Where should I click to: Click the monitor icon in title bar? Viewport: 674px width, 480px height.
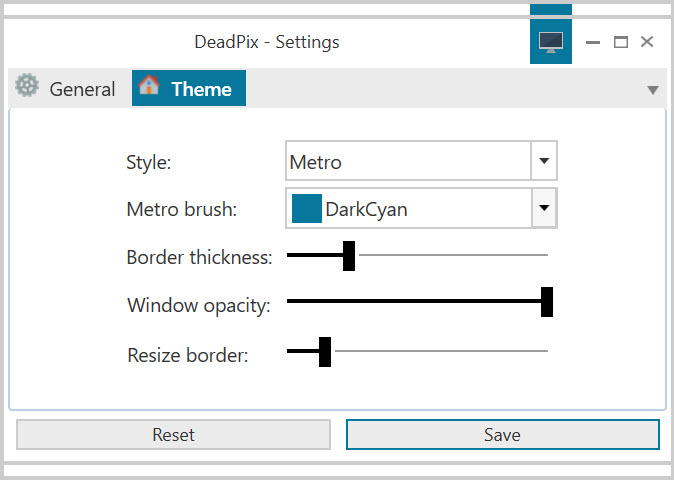click(x=551, y=42)
